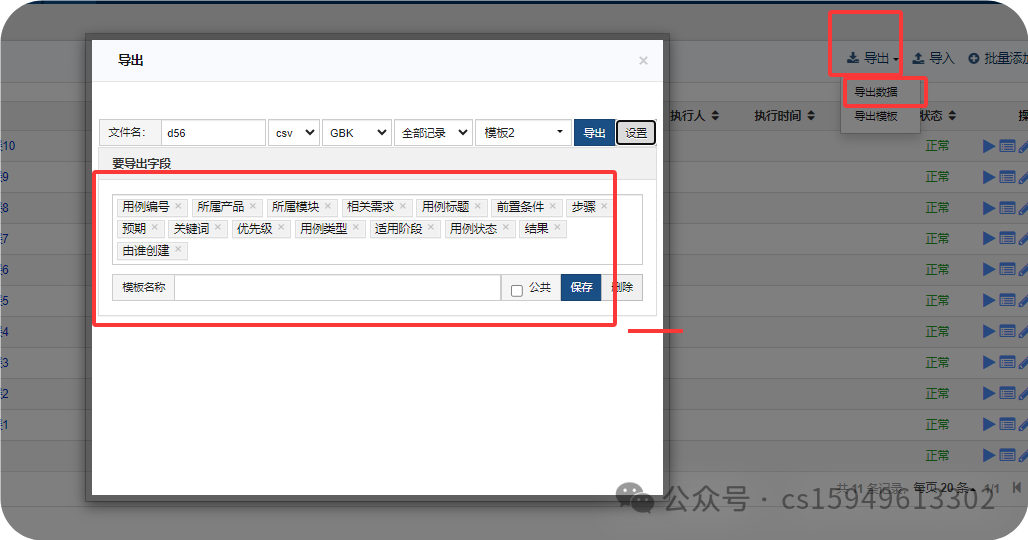Sort by the 执行时间 column
The height and width of the screenshot is (540, 1028).
click(784, 115)
